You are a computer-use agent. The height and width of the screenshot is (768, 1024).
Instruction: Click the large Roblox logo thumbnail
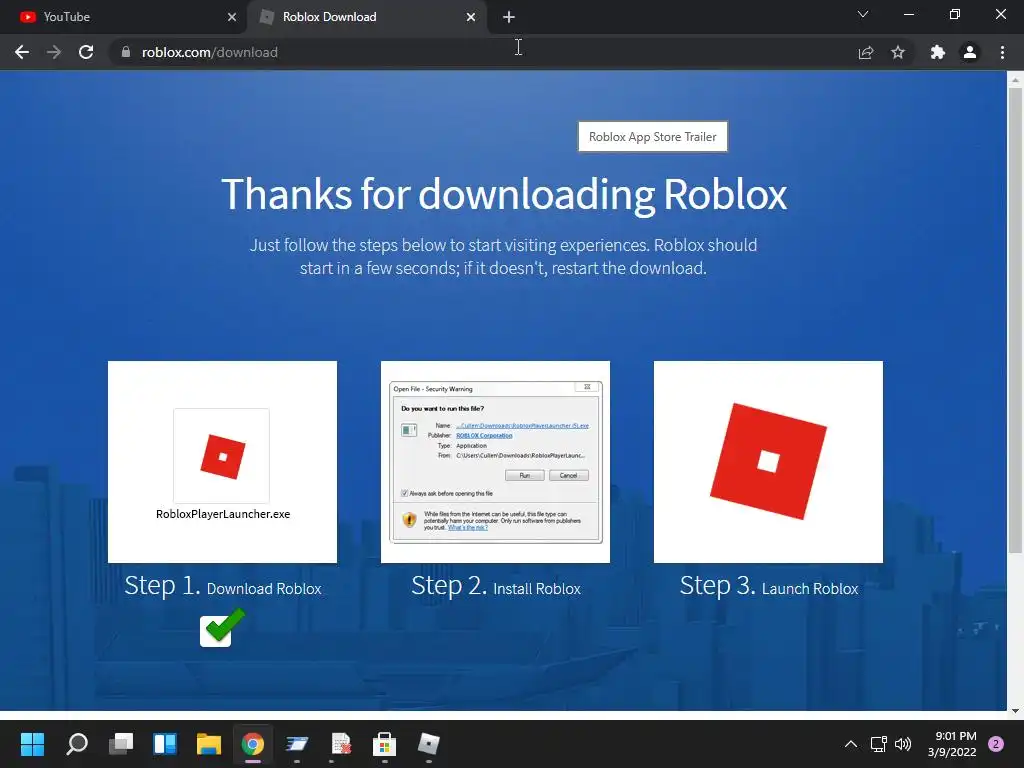[768, 462]
